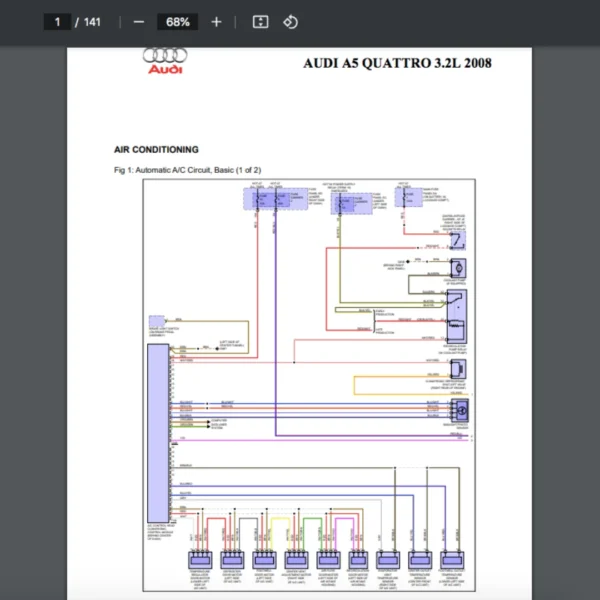Click the fit to page icon
Image resolution: width=600 pixels, height=600 pixels.
(x=260, y=22)
